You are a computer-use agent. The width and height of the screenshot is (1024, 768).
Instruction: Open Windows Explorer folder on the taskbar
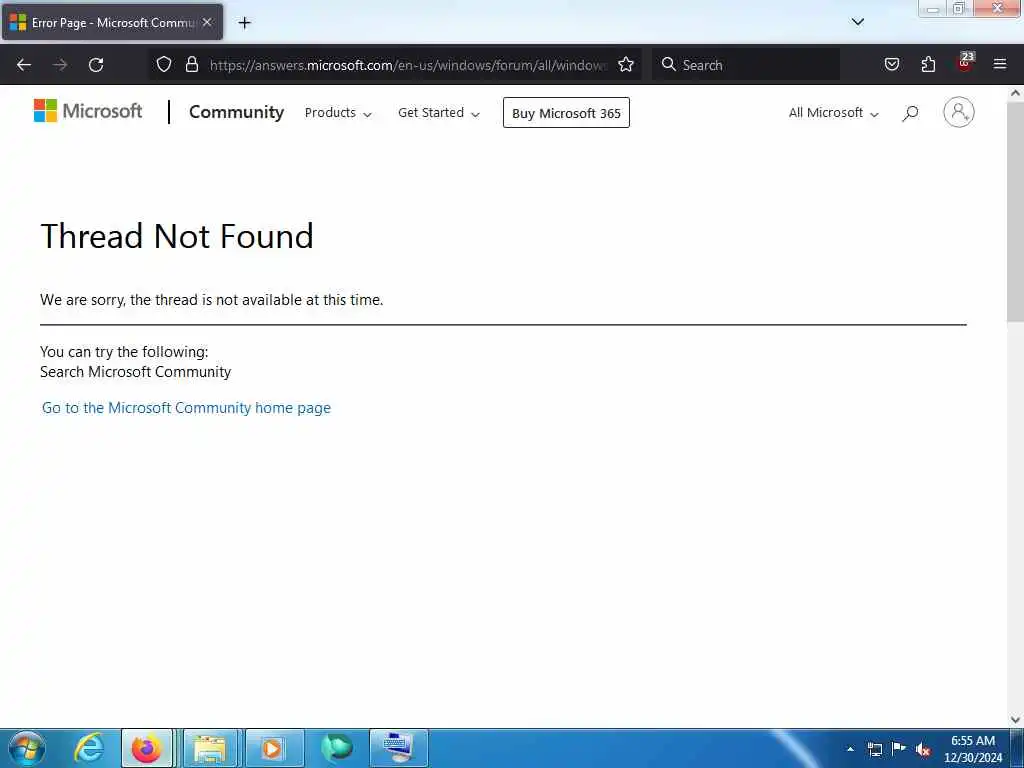(210, 748)
